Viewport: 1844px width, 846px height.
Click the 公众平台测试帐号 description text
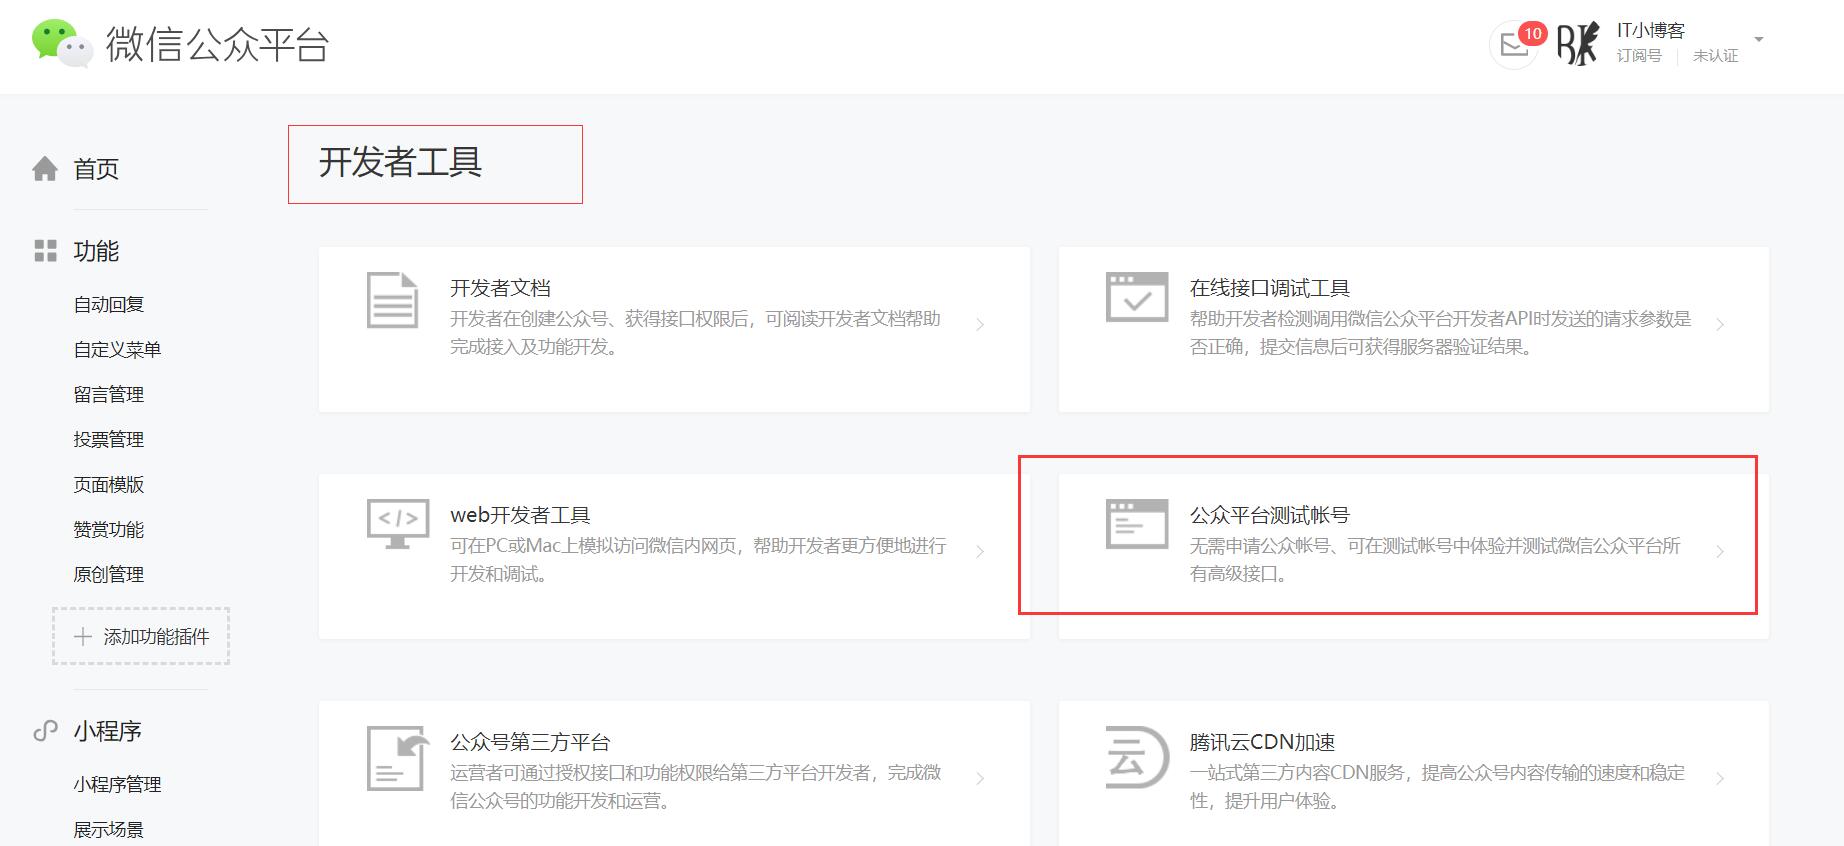click(x=1436, y=560)
